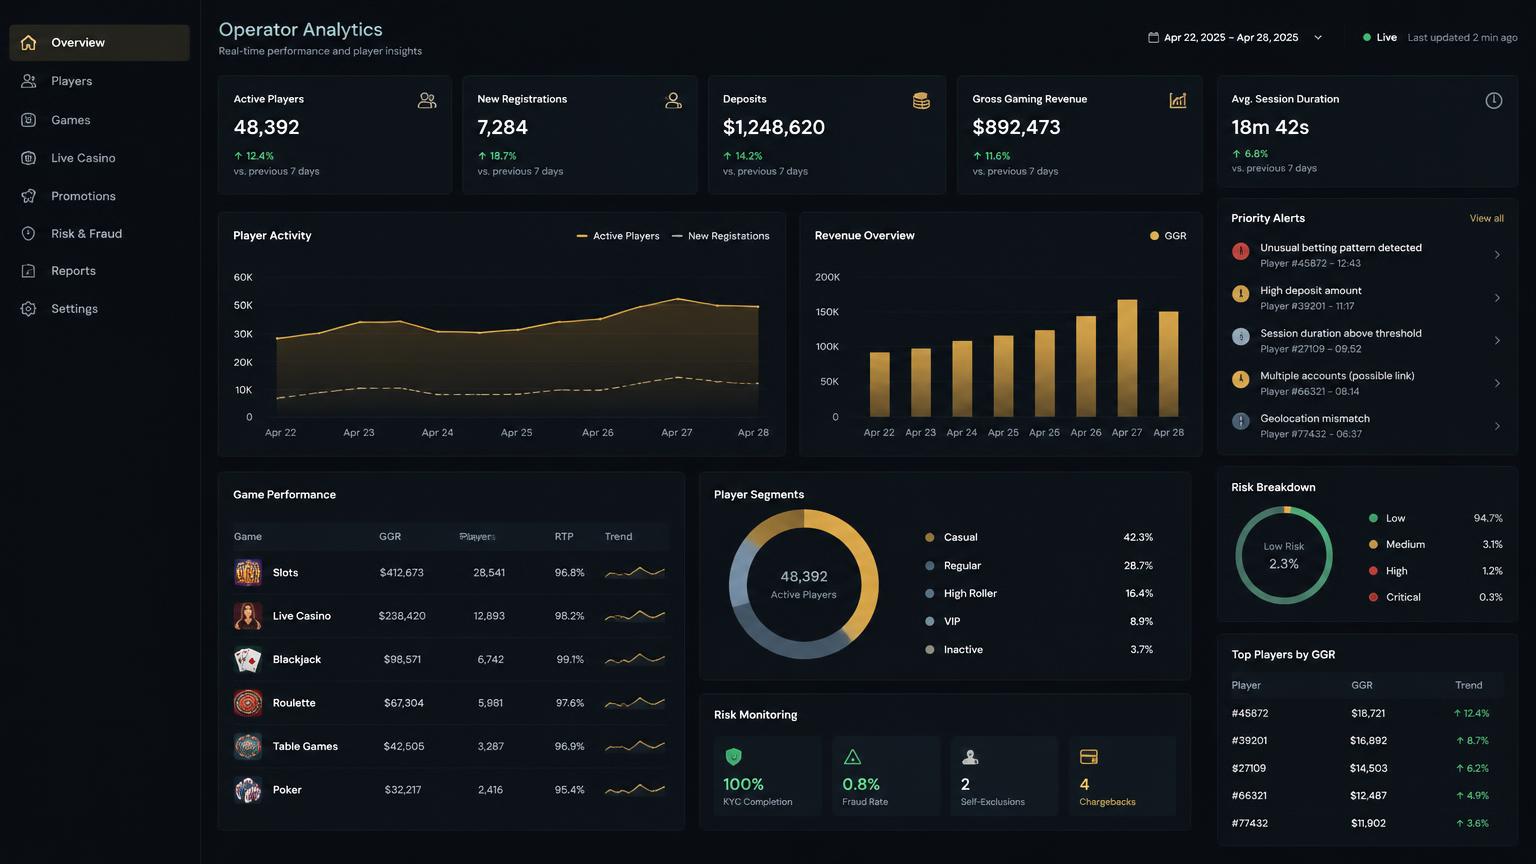Screen dimensions: 1536x864
Task: Click the Apr 22, 2025 – Apr 28, 2025 range
Action: pyautogui.click(x=1231, y=37)
